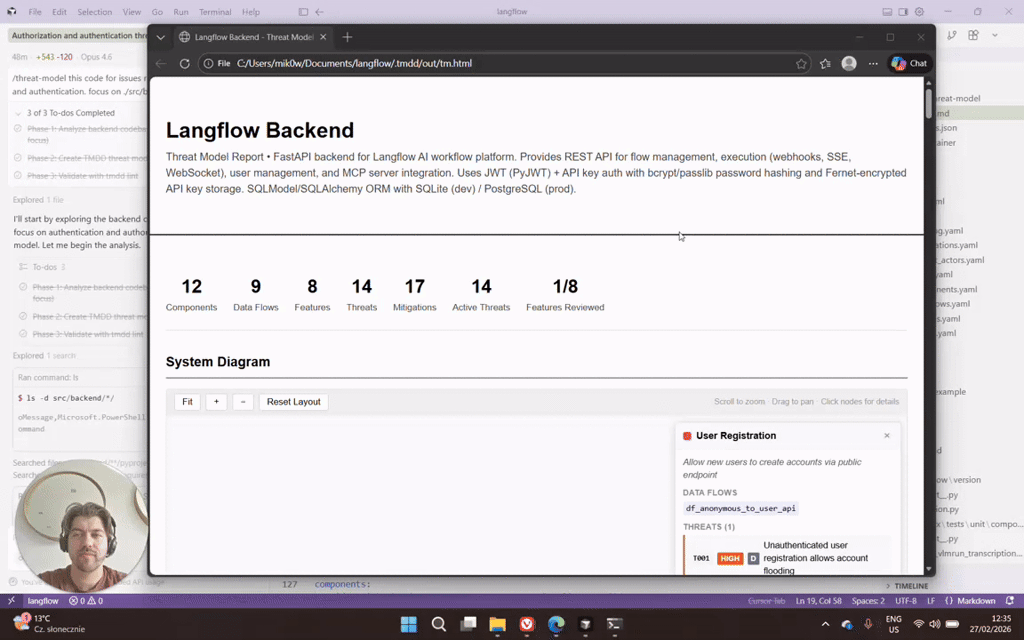The width and height of the screenshot is (1024, 640).
Task: Click the HIGH severity badge on T001
Action: (x=730, y=558)
